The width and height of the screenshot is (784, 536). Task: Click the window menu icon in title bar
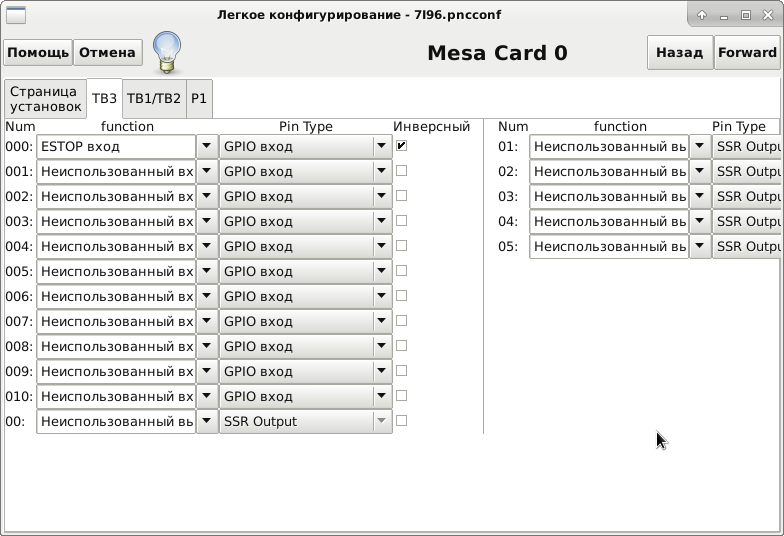pyautogui.click(x=16, y=15)
